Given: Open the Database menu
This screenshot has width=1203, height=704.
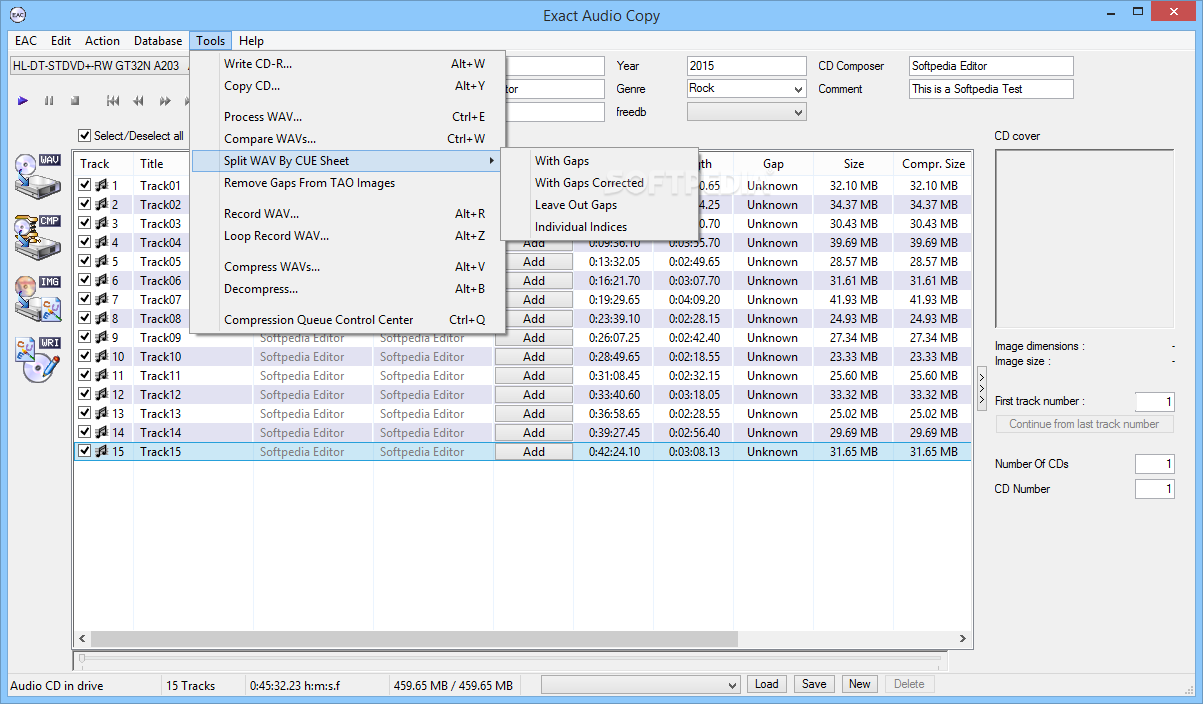Looking at the screenshot, I should tap(158, 41).
